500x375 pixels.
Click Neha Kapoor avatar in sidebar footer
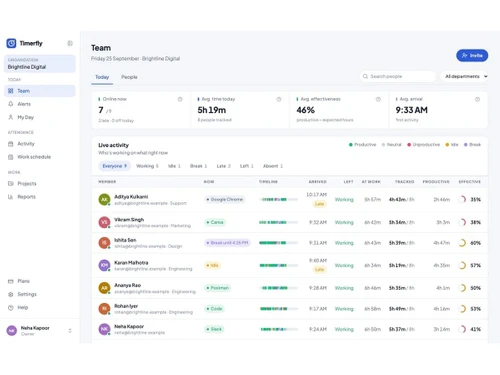[x=12, y=331]
